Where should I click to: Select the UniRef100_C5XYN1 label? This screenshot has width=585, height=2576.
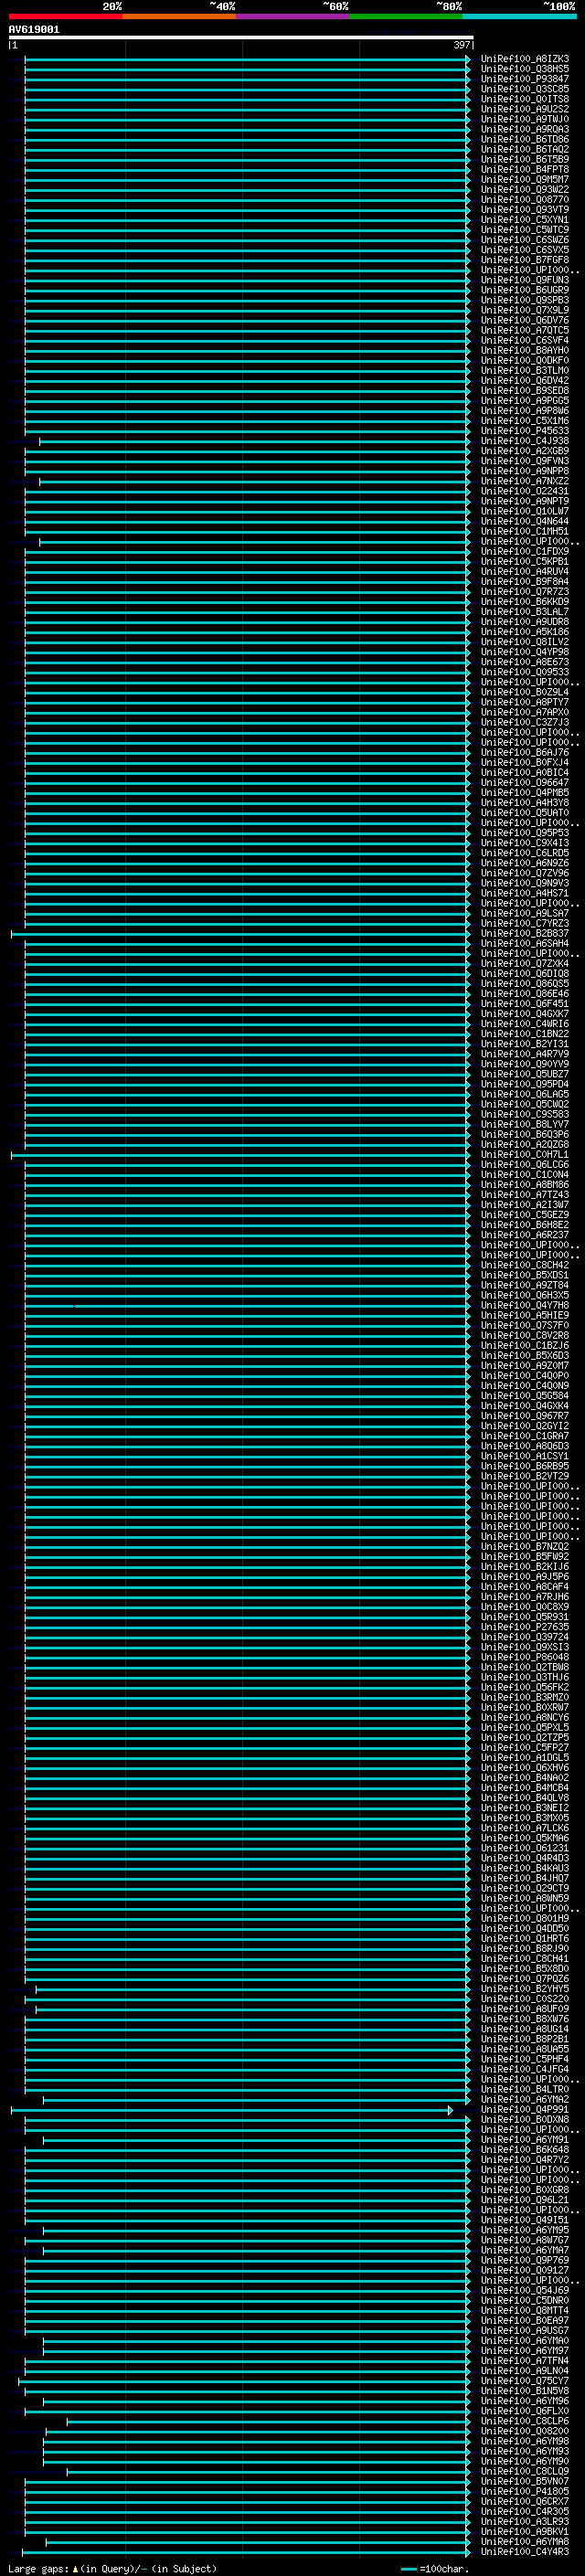pyautogui.click(x=525, y=220)
